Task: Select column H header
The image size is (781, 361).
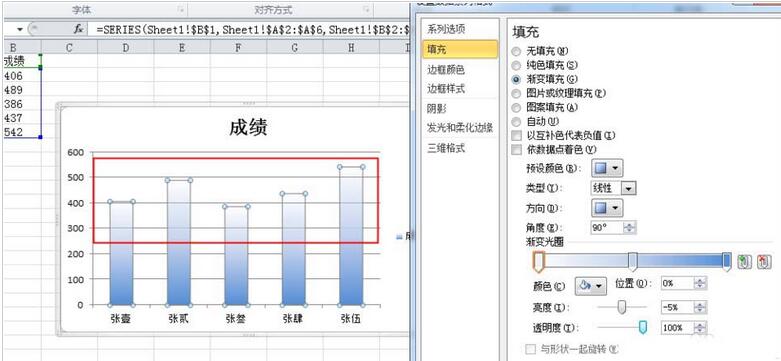Action: [351, 47]
